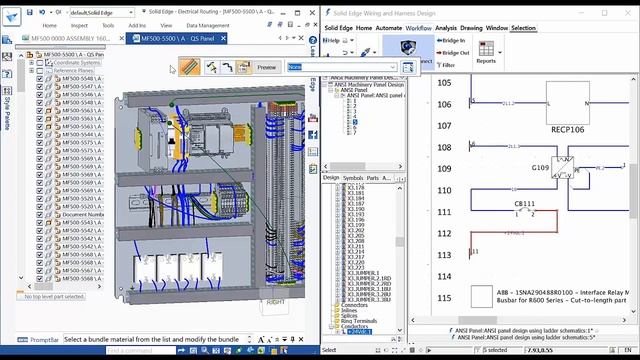Toggle the Reference Planes checkbox
The width and height of the screenshot is (640, 360).
click(40, 71)
